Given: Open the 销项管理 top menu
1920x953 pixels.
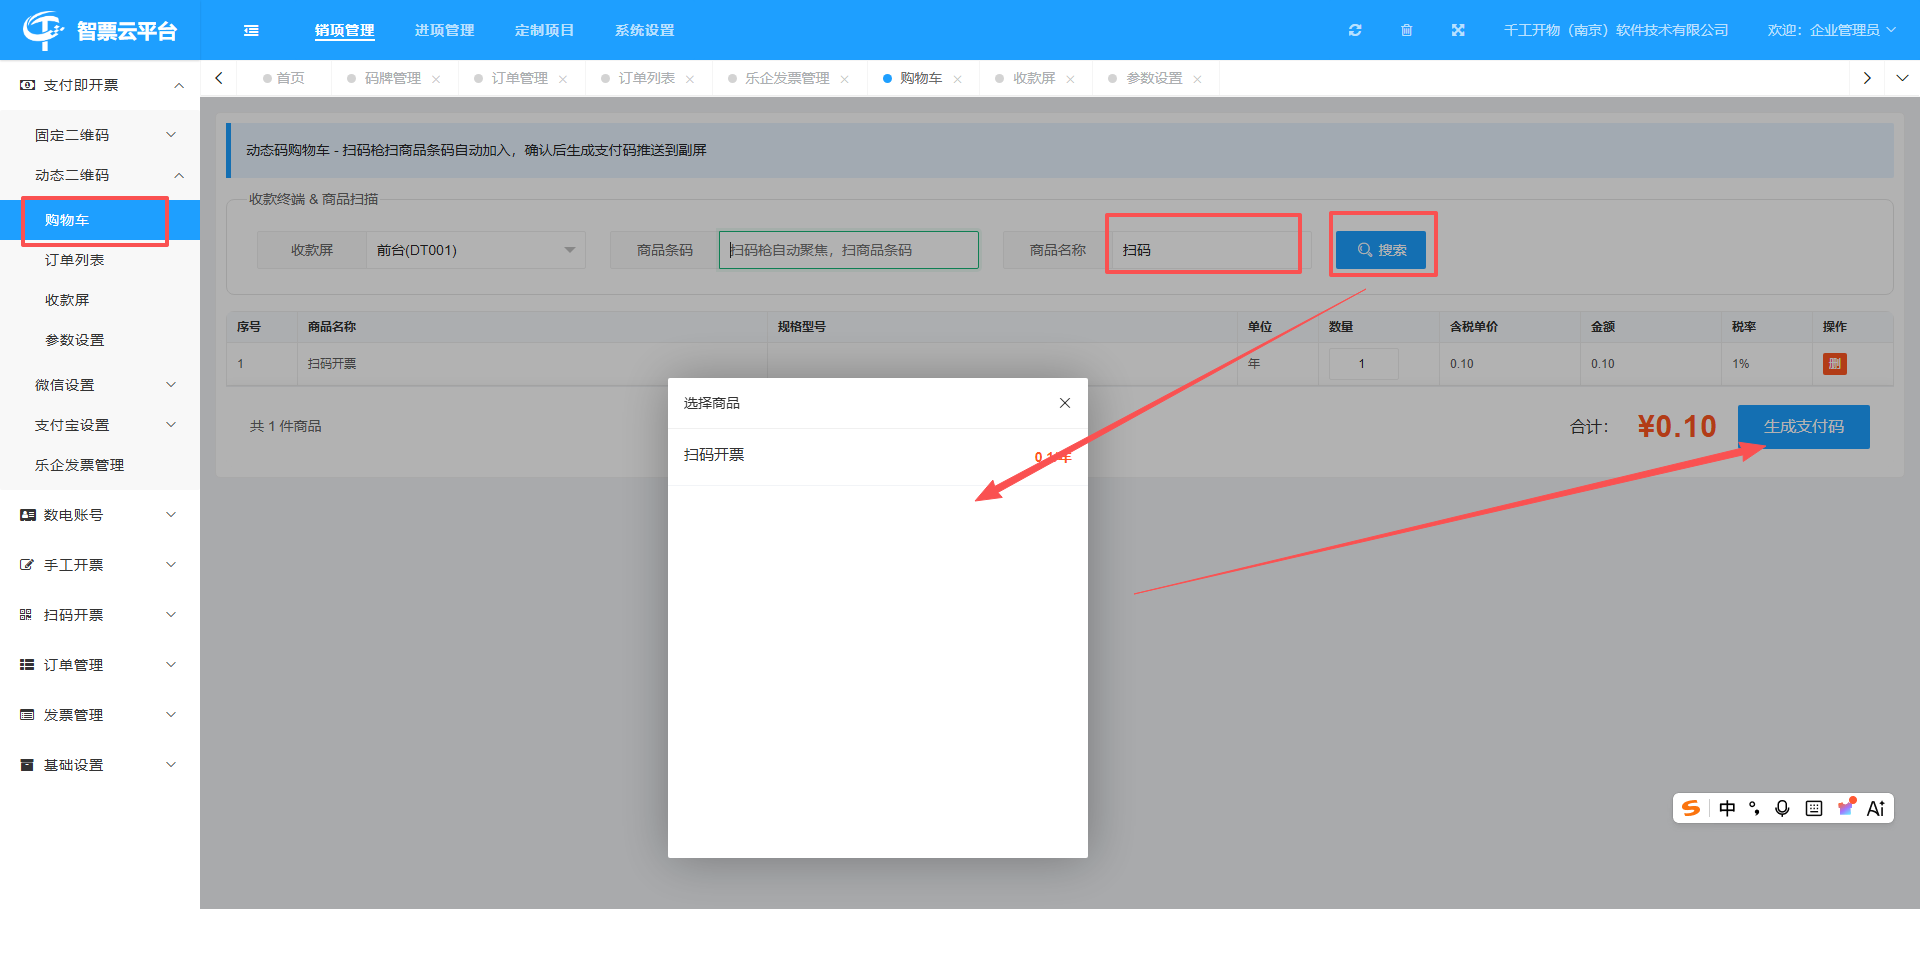Looking at the screenshot, I should click(344, 31).
